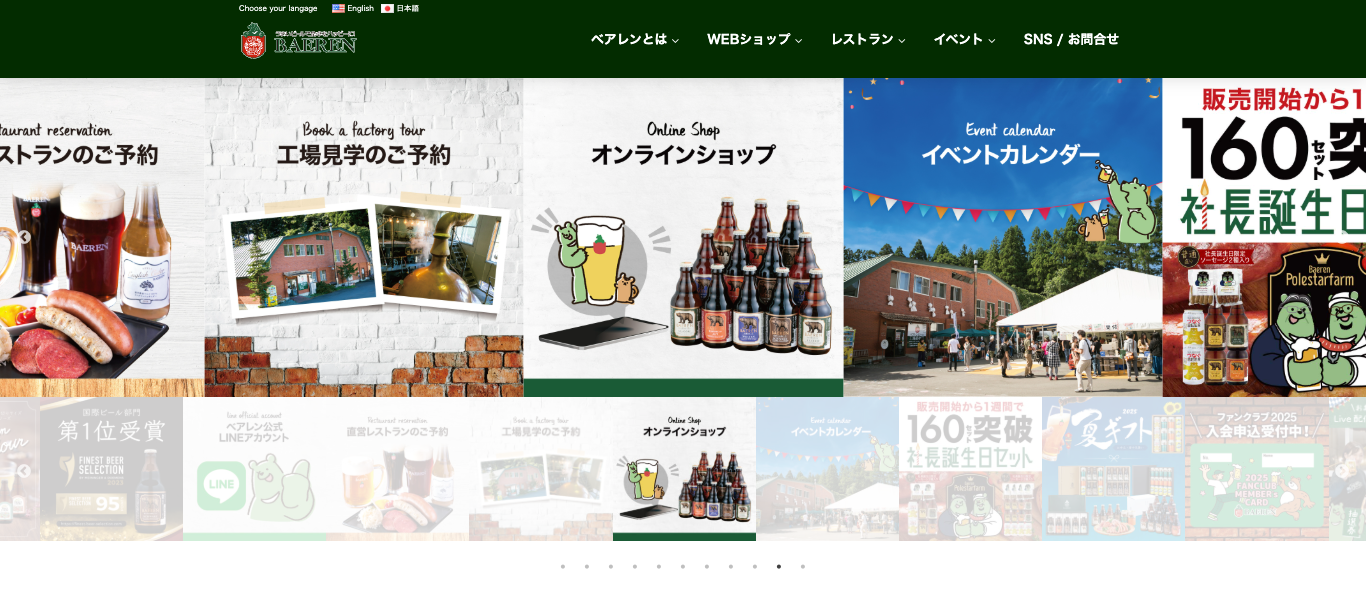
Task: Select the 160セット突破 社長誕生日セット thumbnail
Action: [970, 469]
